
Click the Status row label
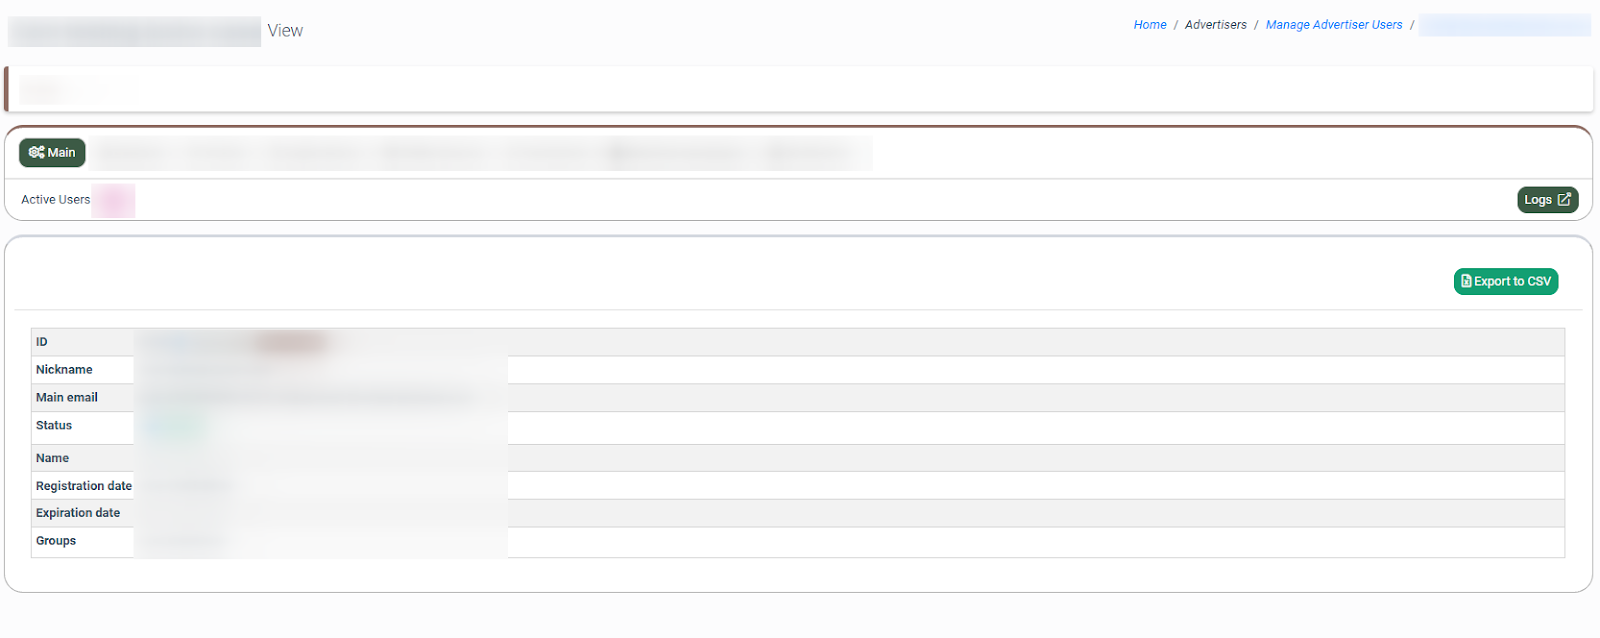pos(54,426)
